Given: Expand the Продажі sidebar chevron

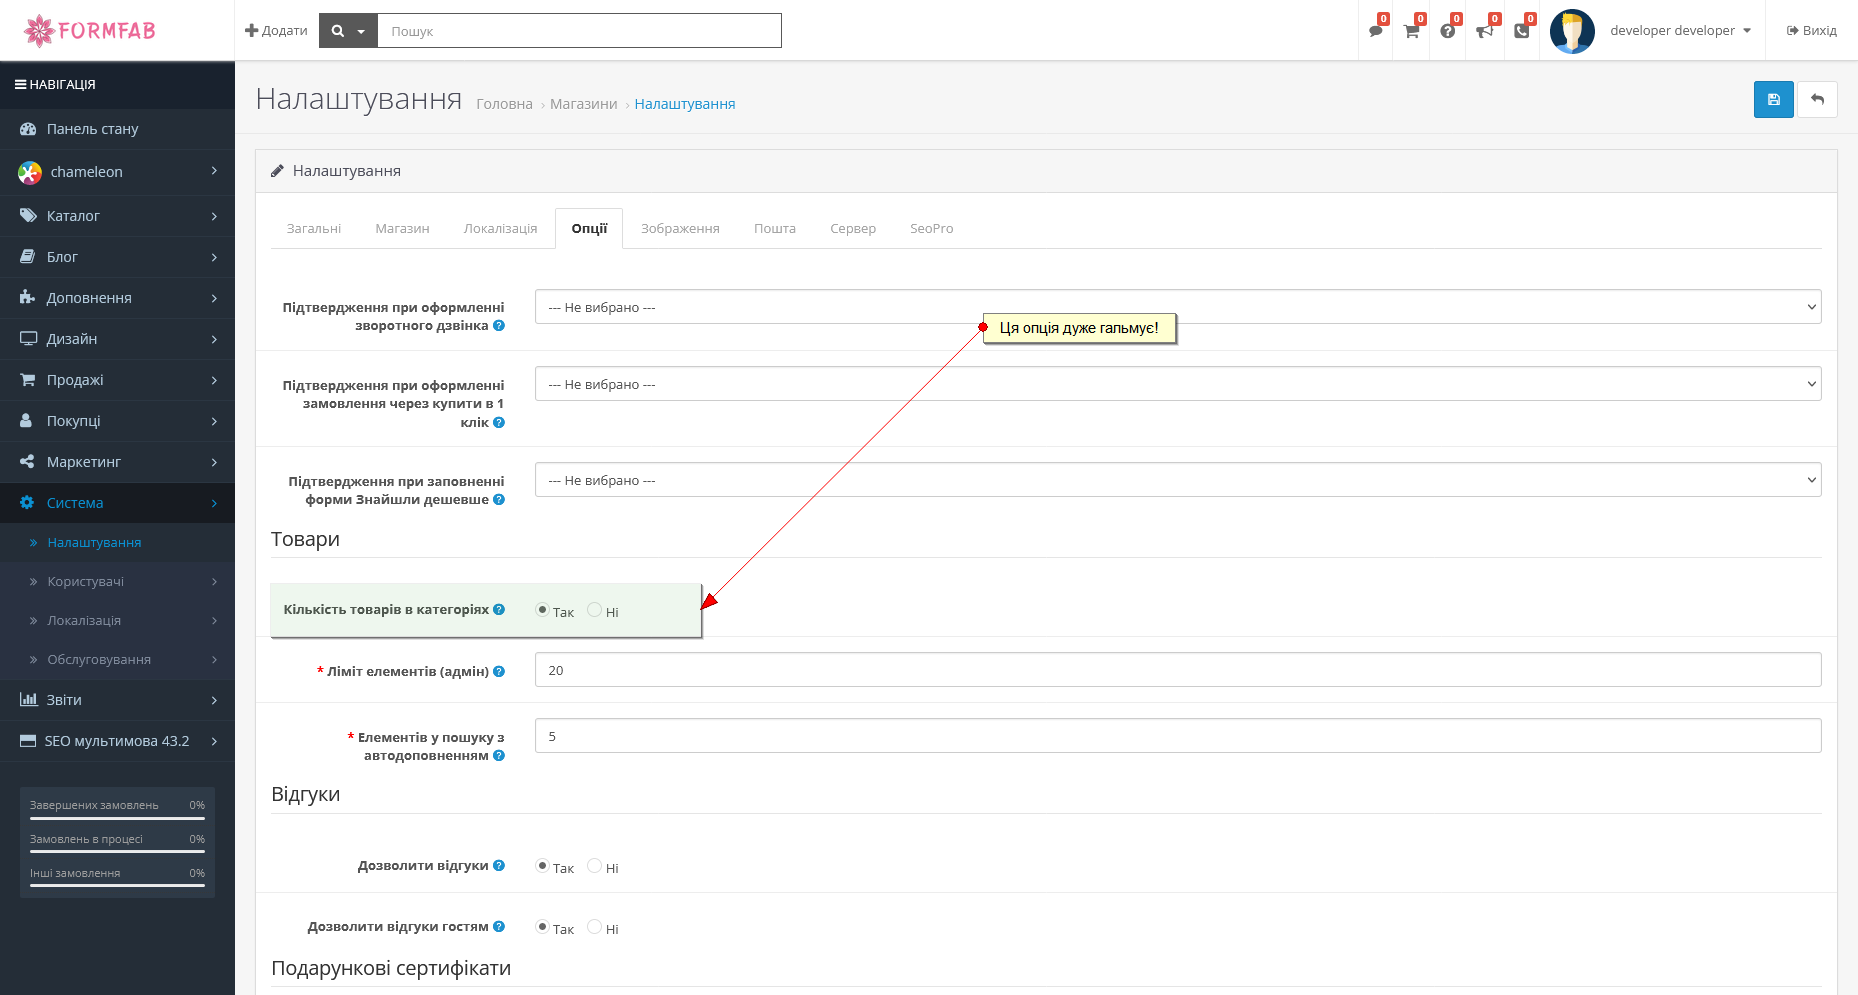Looking at the screenshot, I should (x=214, y=380).
